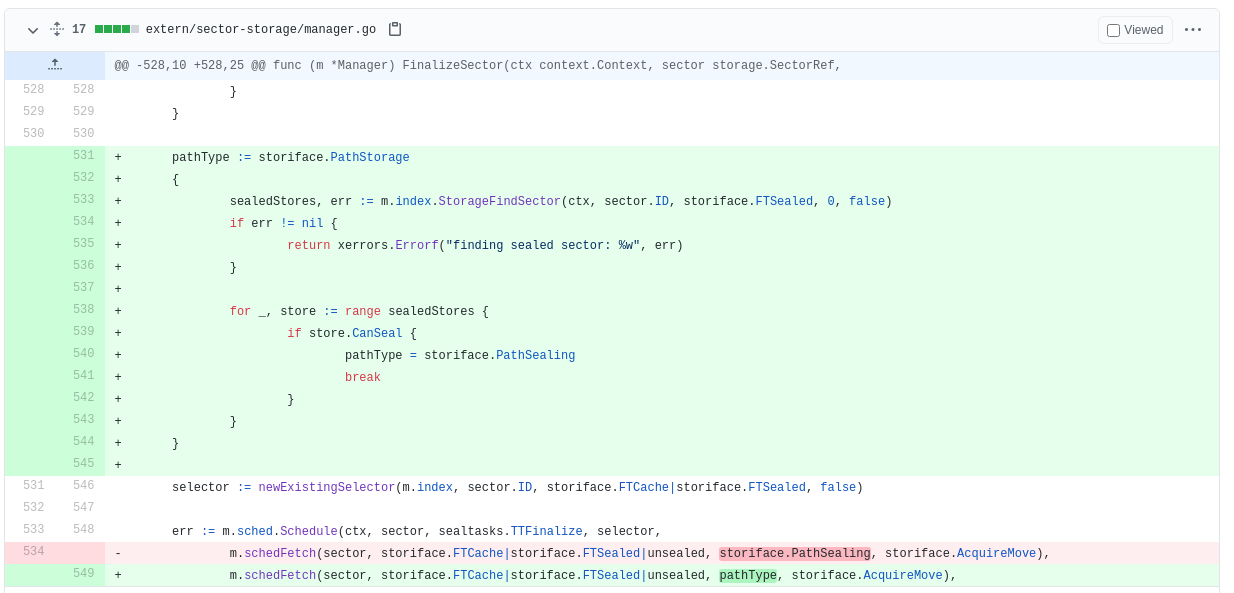Select new line number 546
This screenshot has height=593, width=1234.
coord(83,487)
